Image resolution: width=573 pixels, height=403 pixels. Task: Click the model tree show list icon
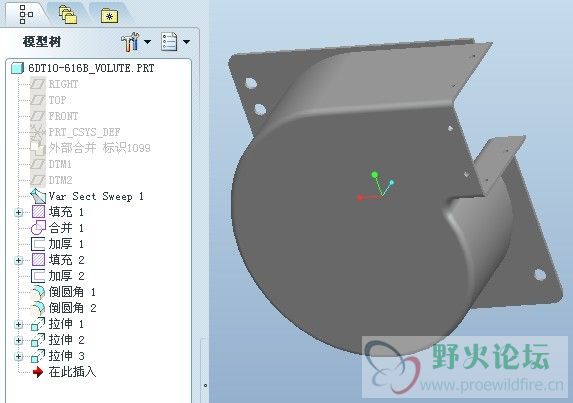(x=169, y=42)
